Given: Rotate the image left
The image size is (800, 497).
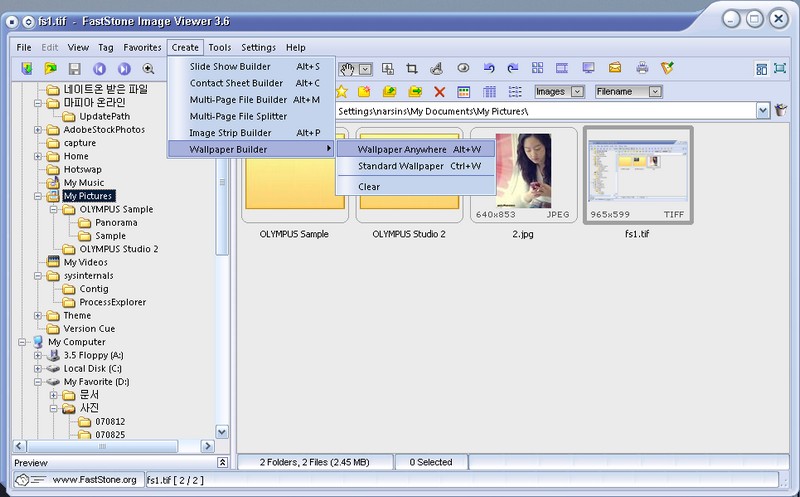Looking at the screenshot, I should pyautogui.click(x=489, y=68).
